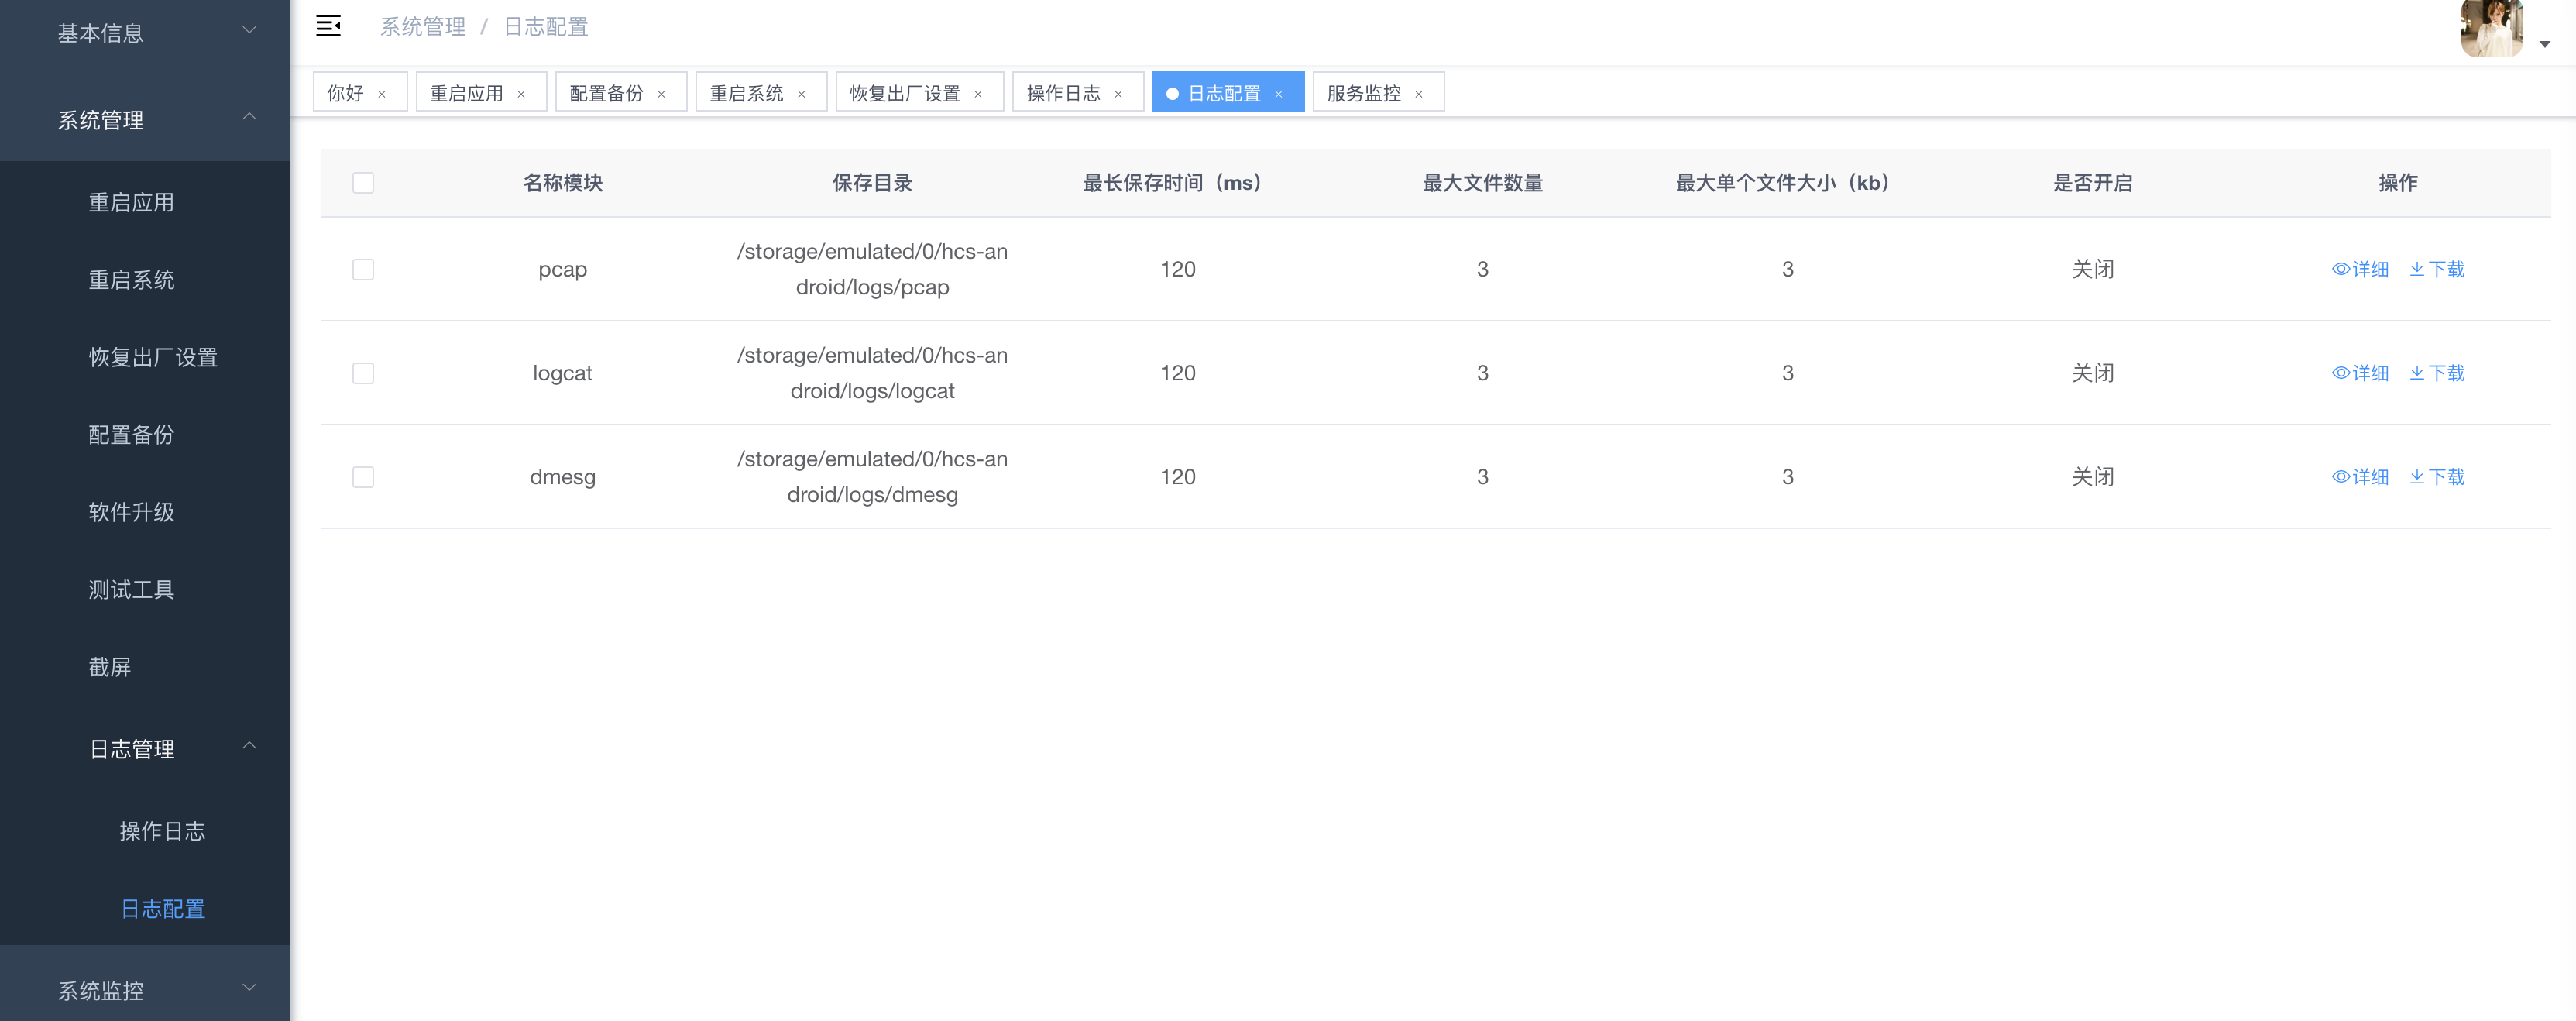Collapse sidebar with hamburger fold icon
Screen dimensions: 2576x1021
[328, 26]
